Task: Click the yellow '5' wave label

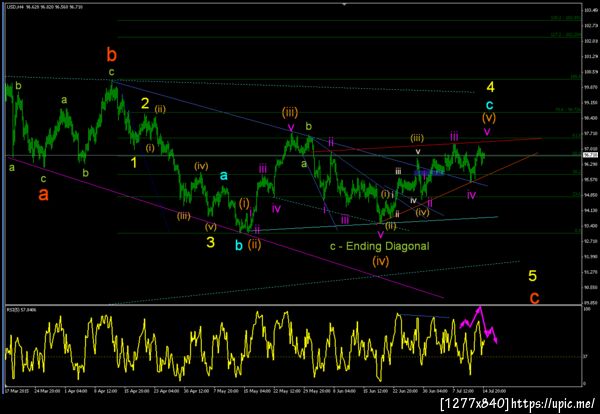Action: coord(532,275)
